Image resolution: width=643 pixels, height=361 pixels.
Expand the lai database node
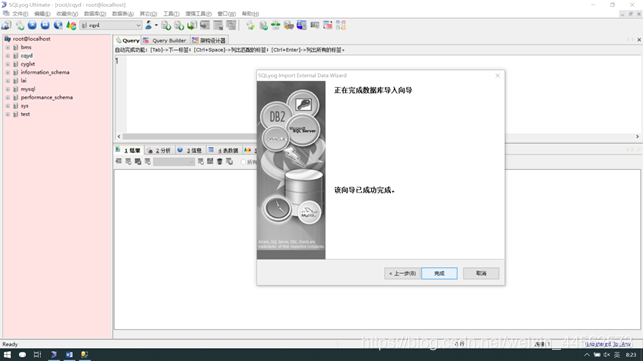tap(7, 81)
